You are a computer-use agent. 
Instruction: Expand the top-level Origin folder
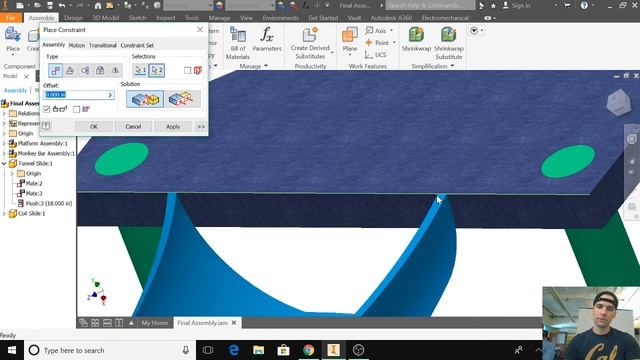tap(4, 133)
